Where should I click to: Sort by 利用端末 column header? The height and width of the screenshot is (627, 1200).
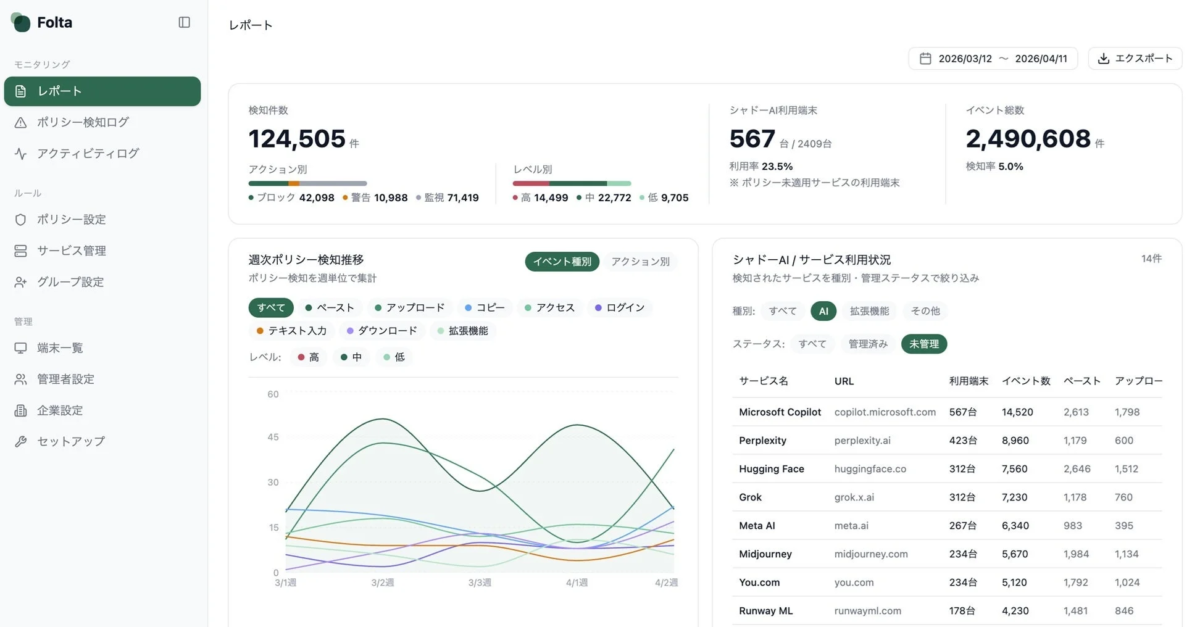[969, 381]
